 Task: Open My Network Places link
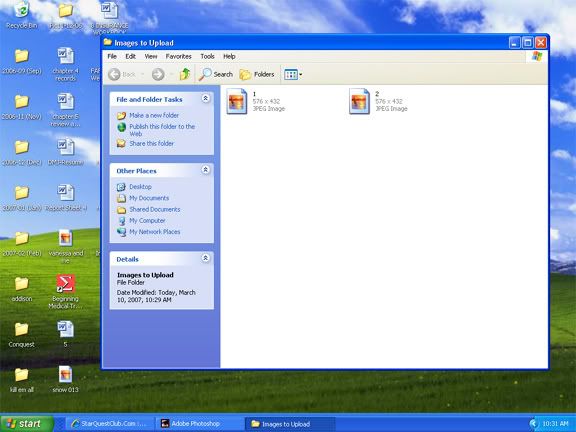(154, 232)
